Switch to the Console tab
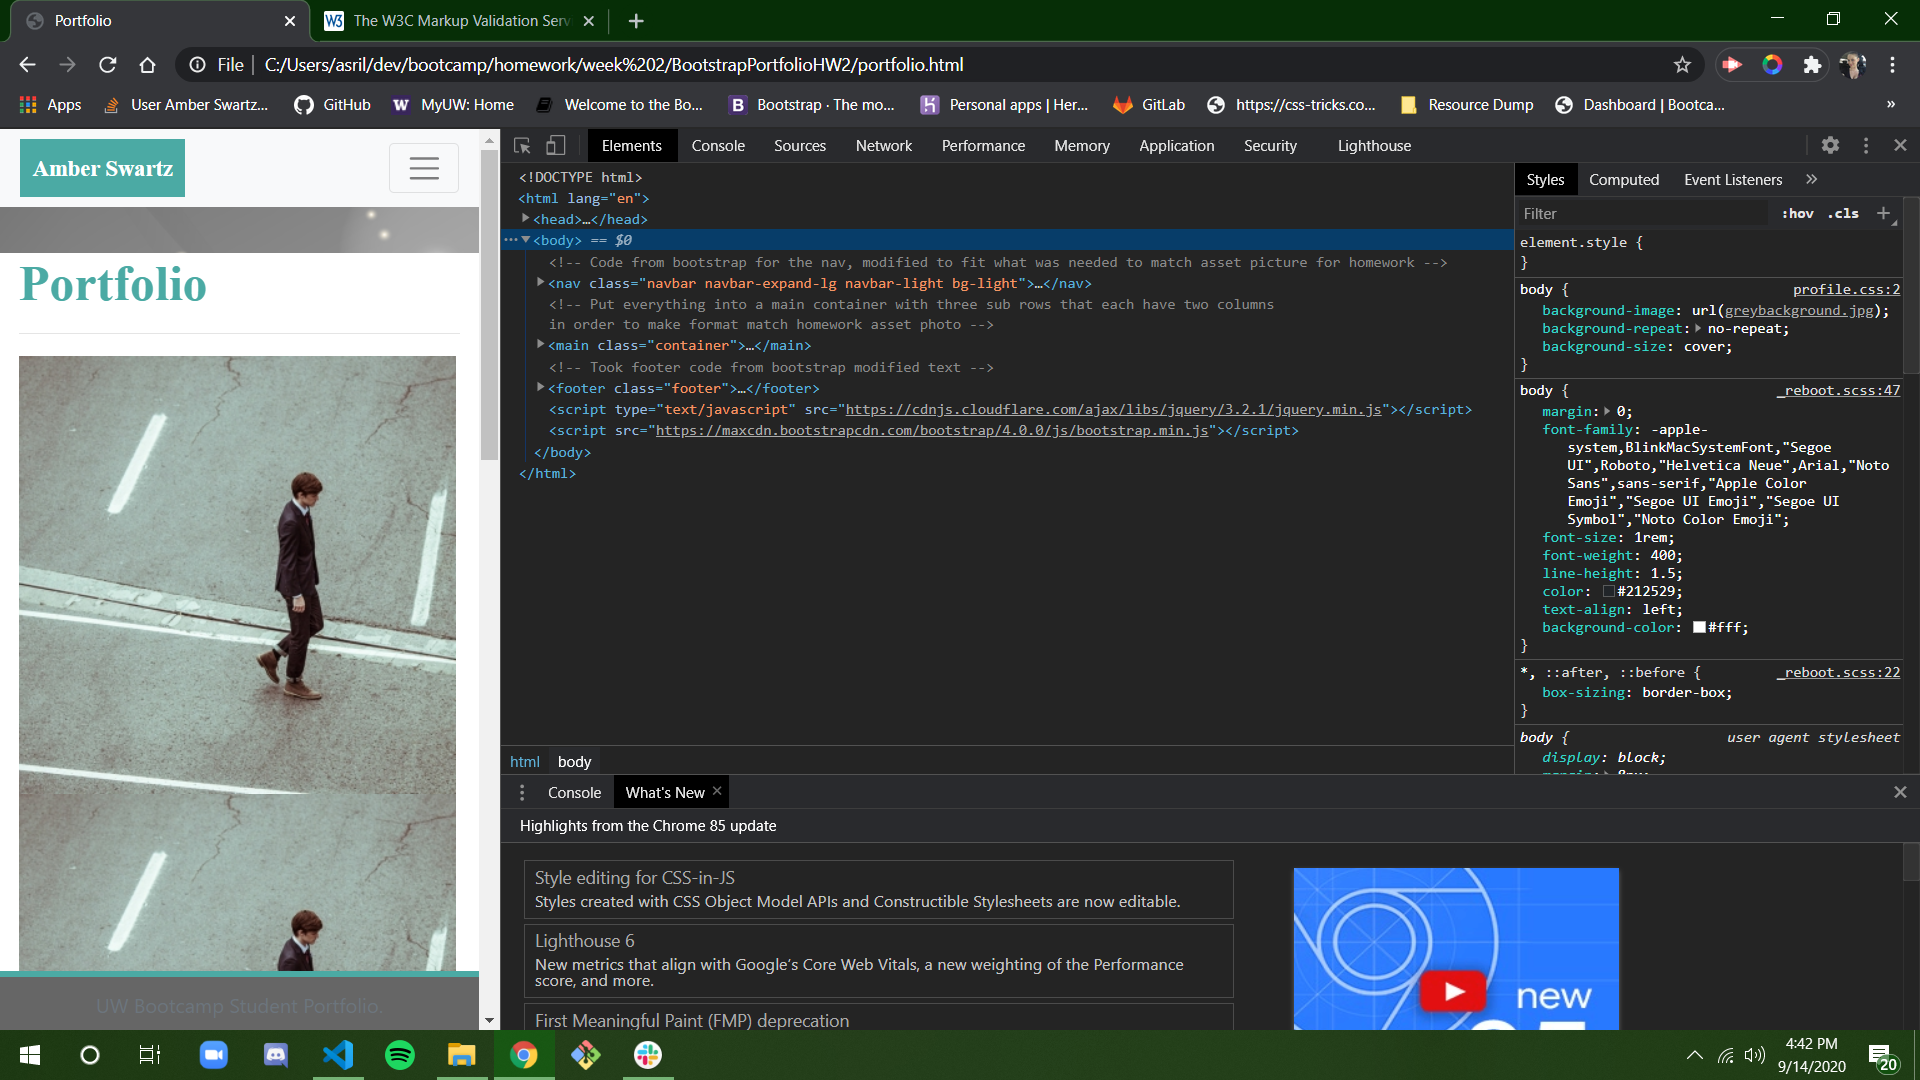The image size is (1920, 1080). click(718, 146)
